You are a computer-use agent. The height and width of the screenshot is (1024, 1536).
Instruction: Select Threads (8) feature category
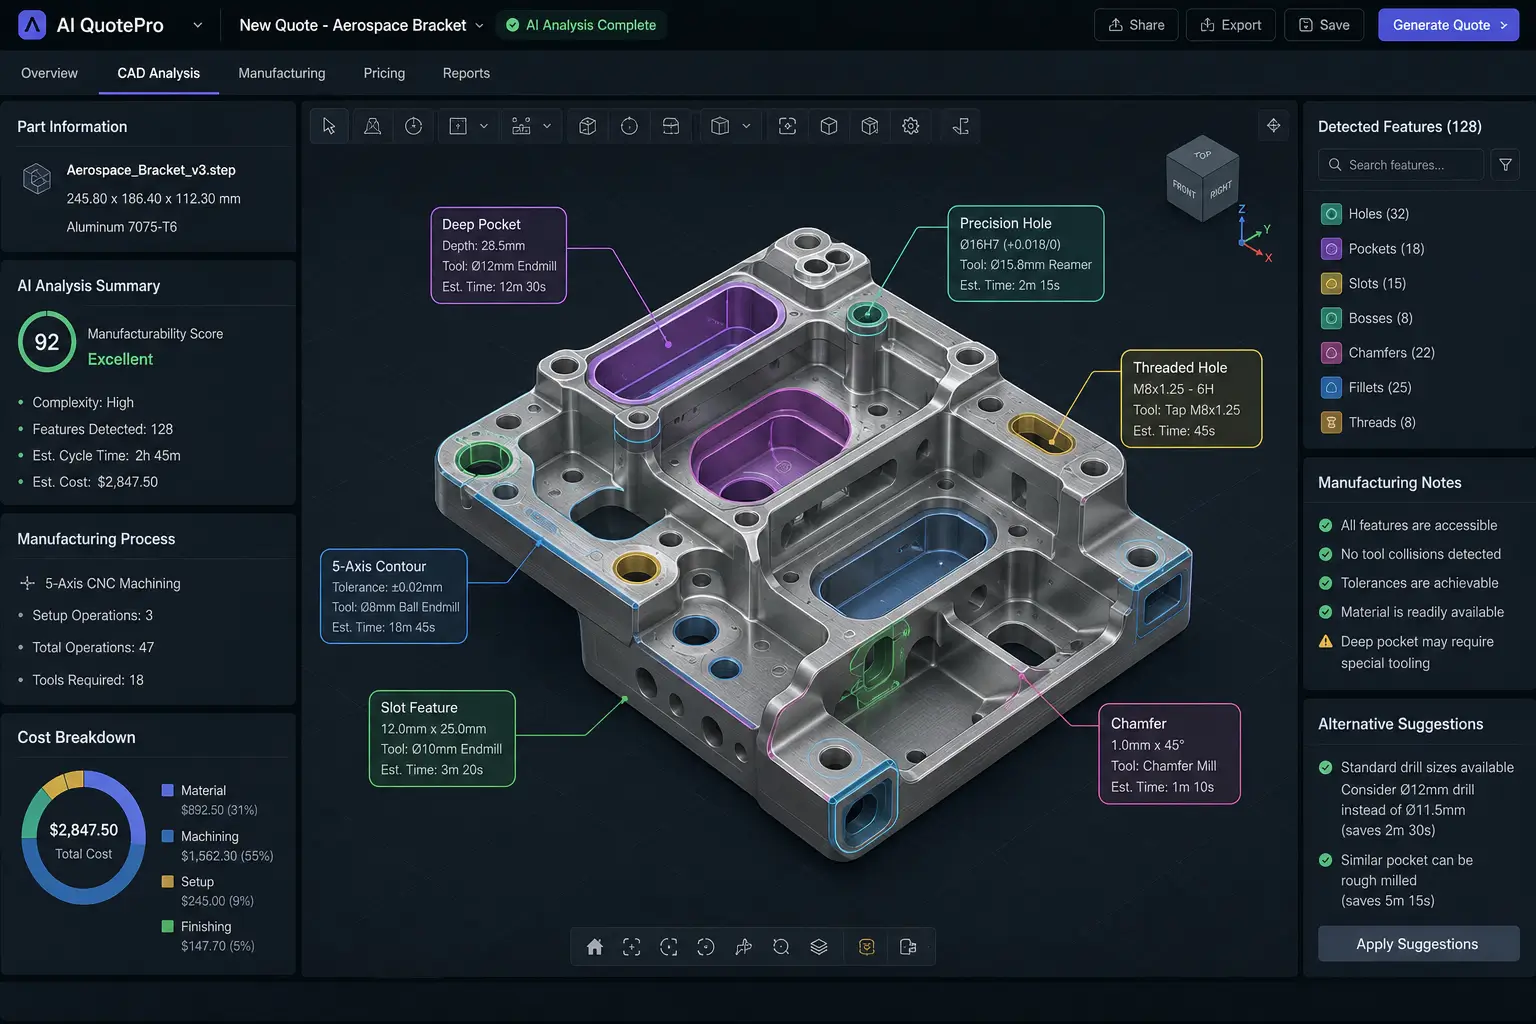[1369, 423]
